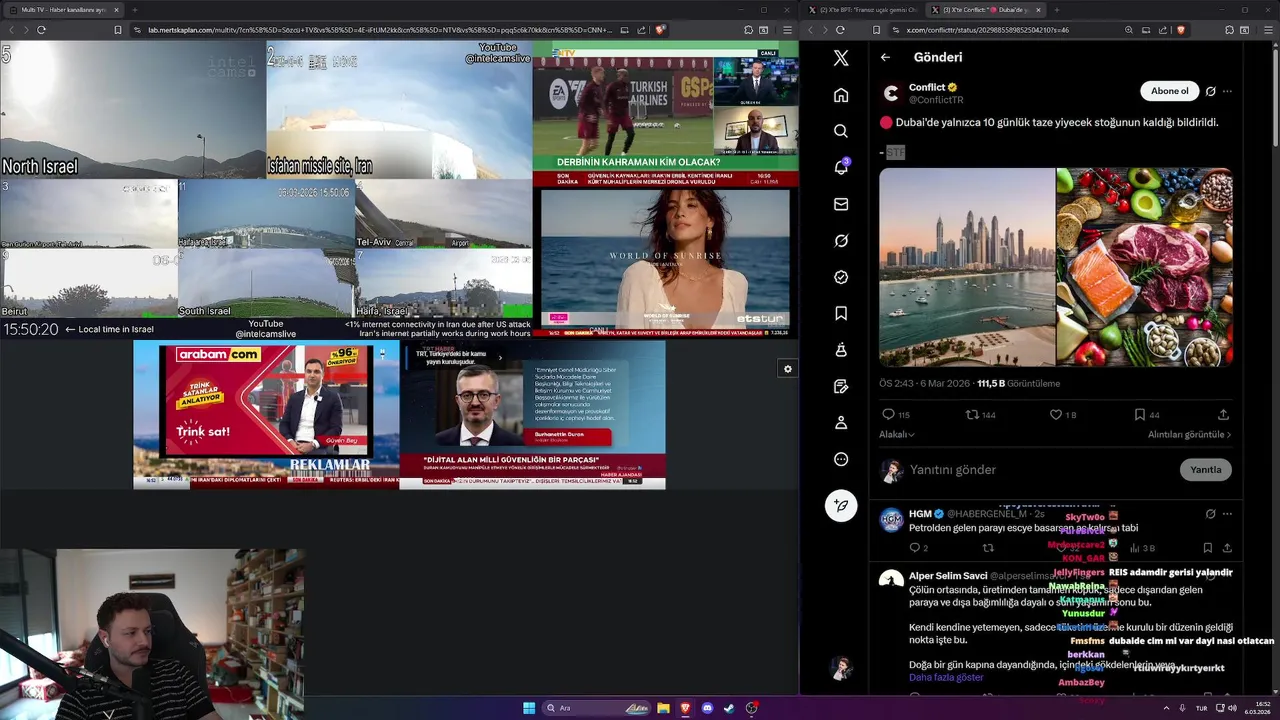Click repost icon with 144 reposts
Image resolution: width=1280 pixels, height=720 pixels.
point(971,414)
